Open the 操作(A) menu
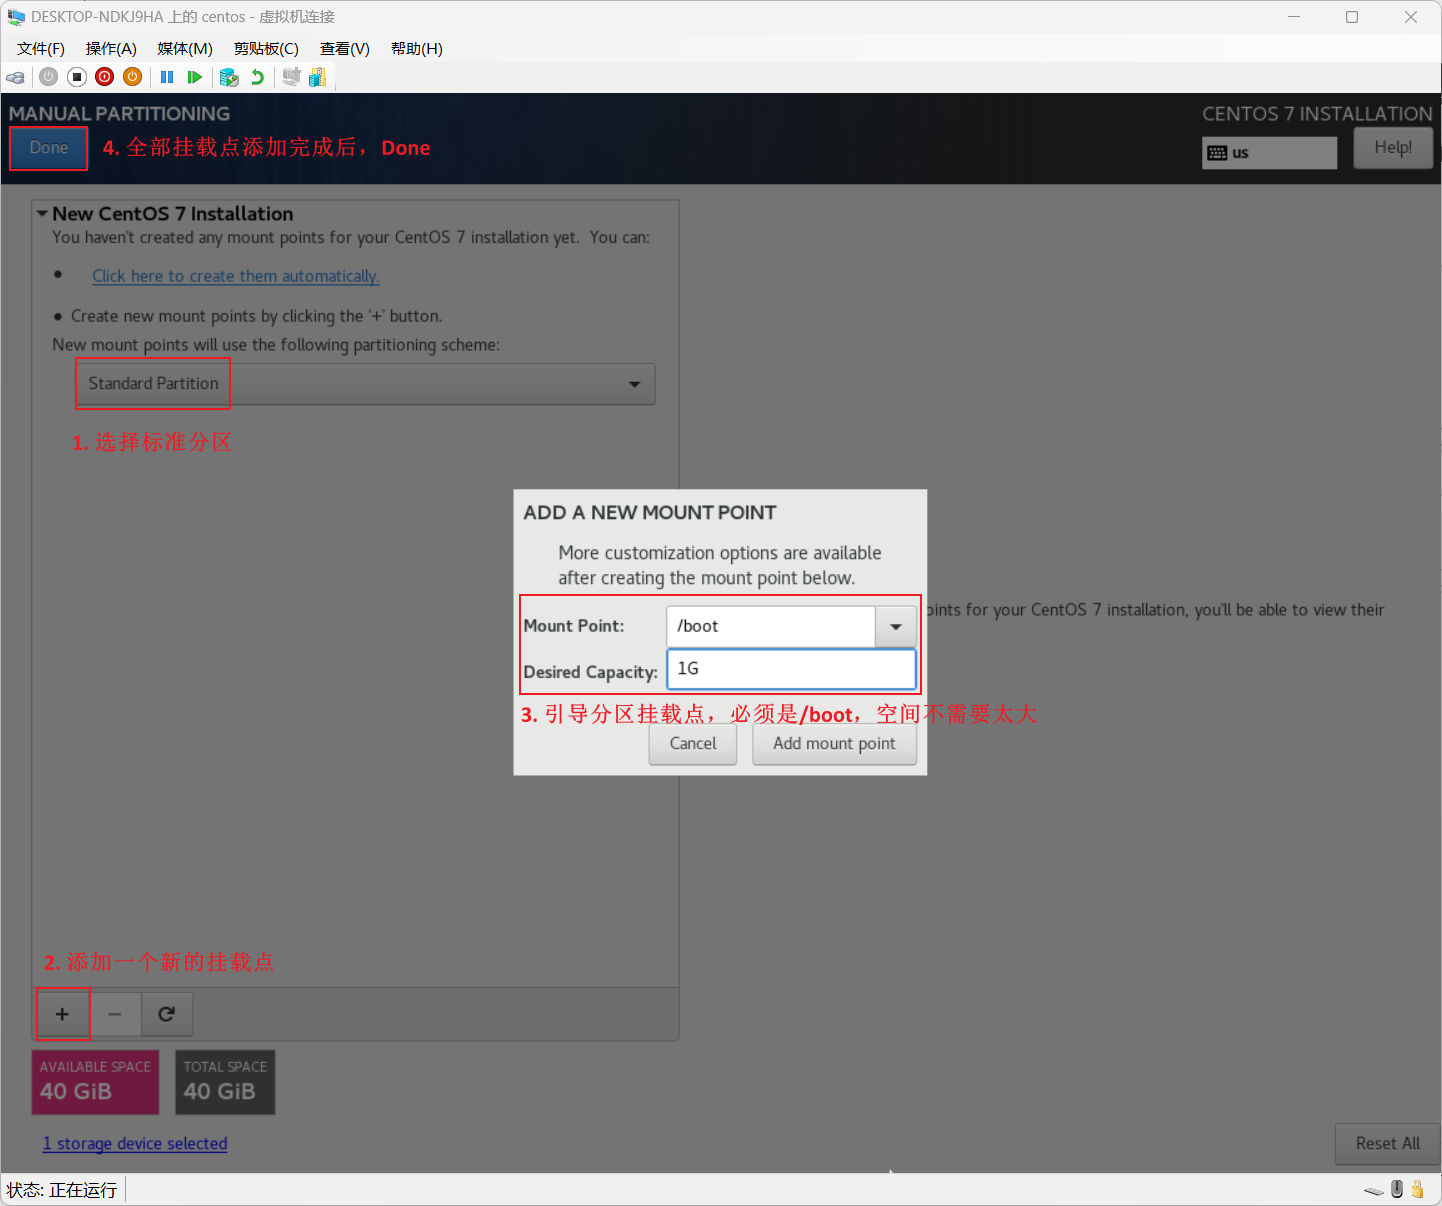This screenshot has height=1206, width=1442. pos(111,49)
